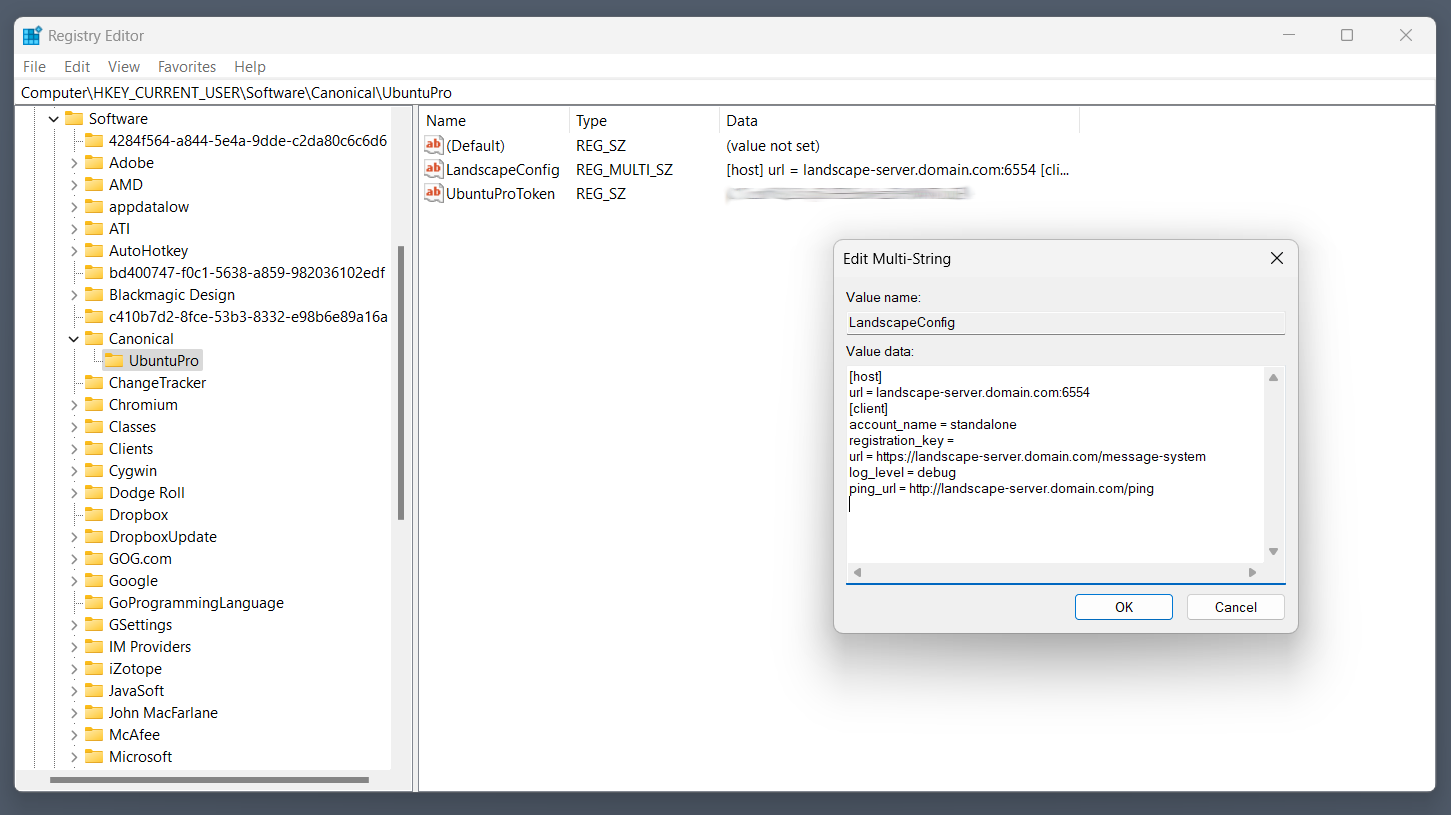Open the View menu
Viewport: 1451px width, 815px height.
coord(124,67)
